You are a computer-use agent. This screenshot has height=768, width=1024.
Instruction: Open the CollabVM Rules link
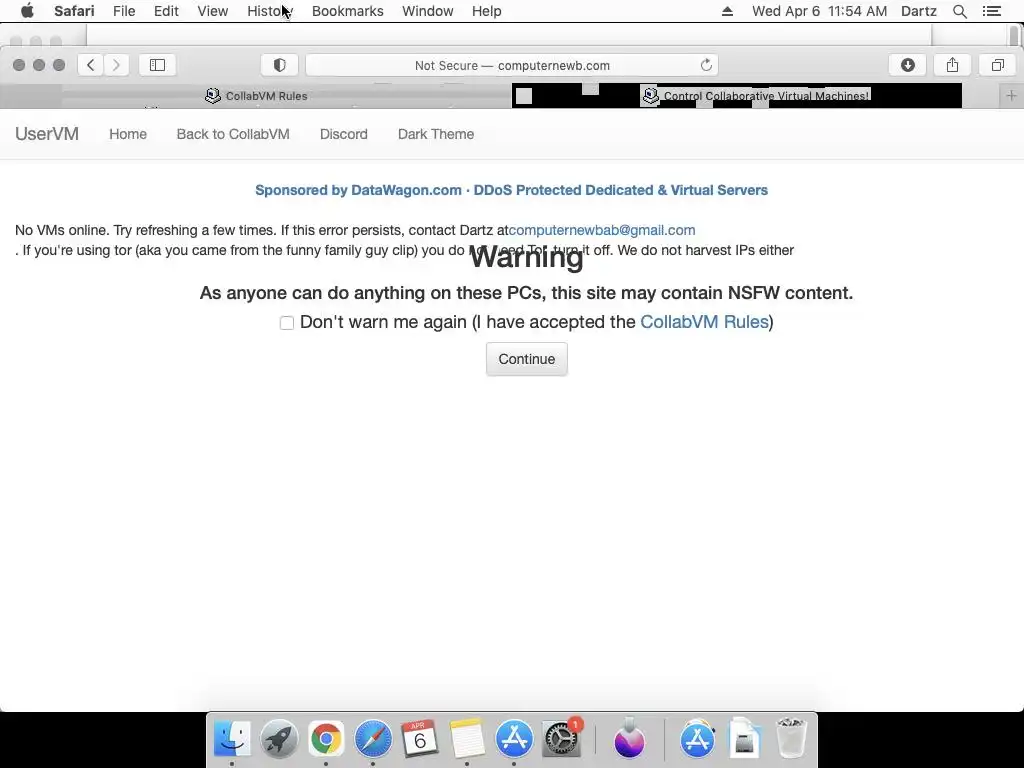pos(704,322)
